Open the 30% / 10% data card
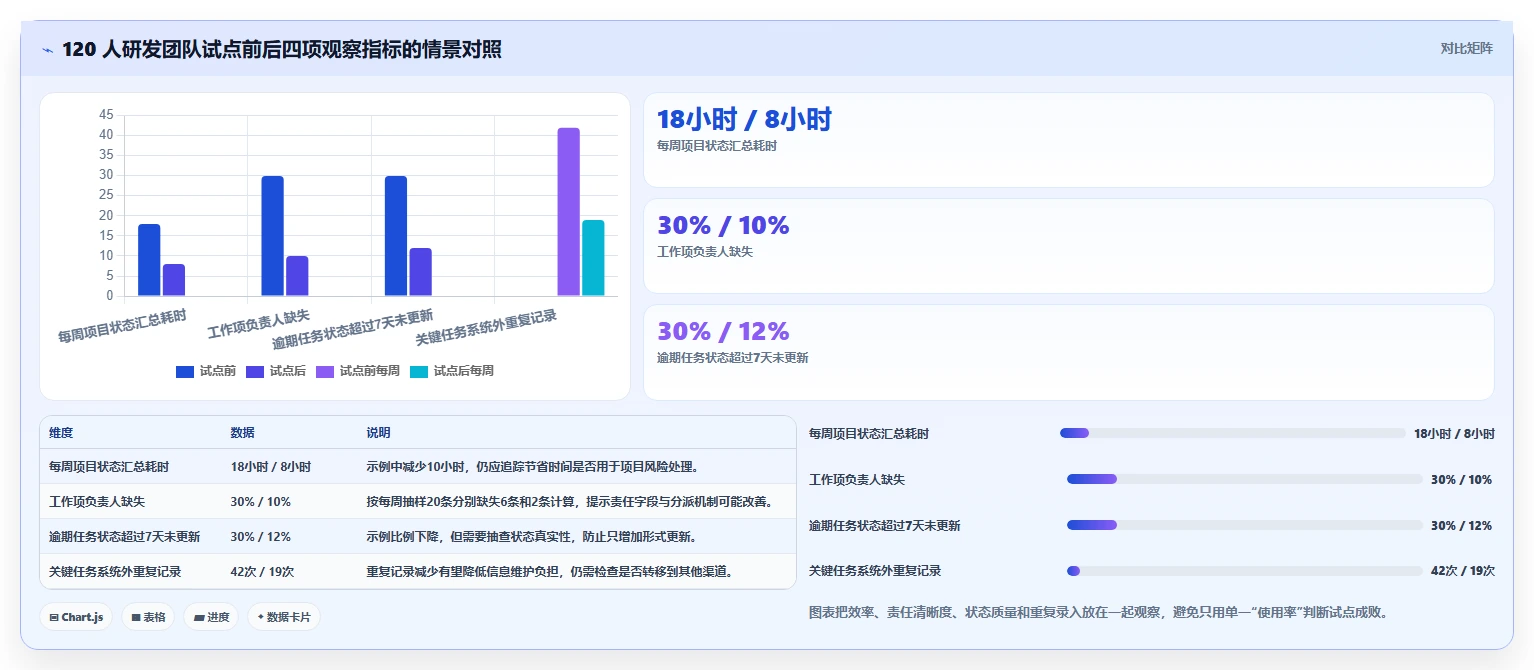 pyautogui.click(x=1069, y=246)
